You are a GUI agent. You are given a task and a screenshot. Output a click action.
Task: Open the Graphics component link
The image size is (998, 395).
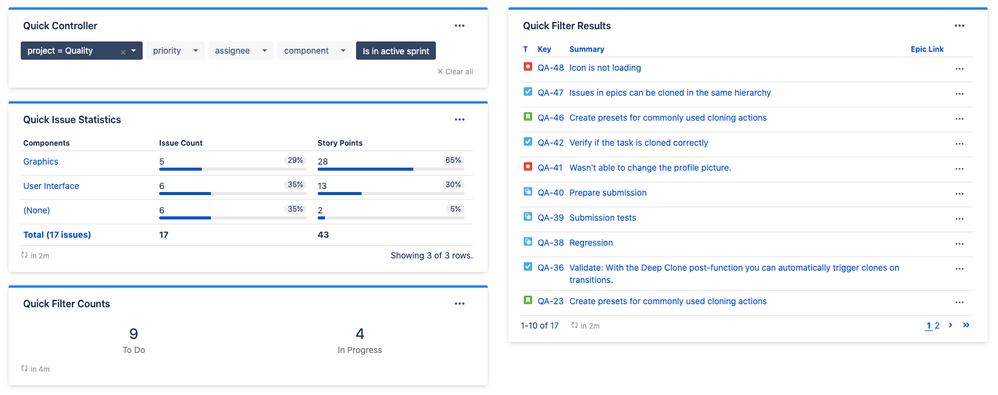41,162
